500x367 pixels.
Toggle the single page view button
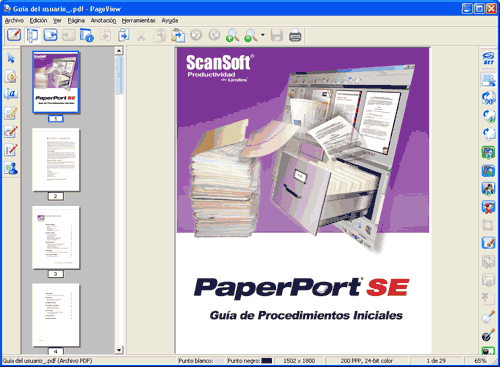[50, 35]
